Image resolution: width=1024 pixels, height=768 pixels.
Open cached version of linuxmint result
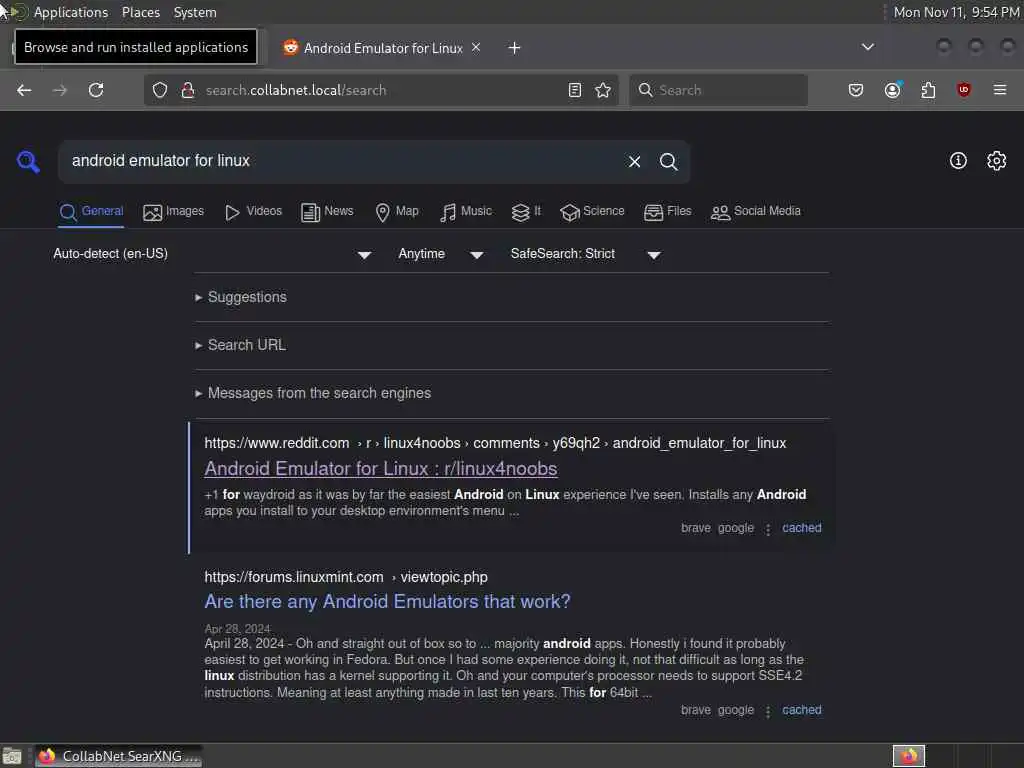coord(802,710)
